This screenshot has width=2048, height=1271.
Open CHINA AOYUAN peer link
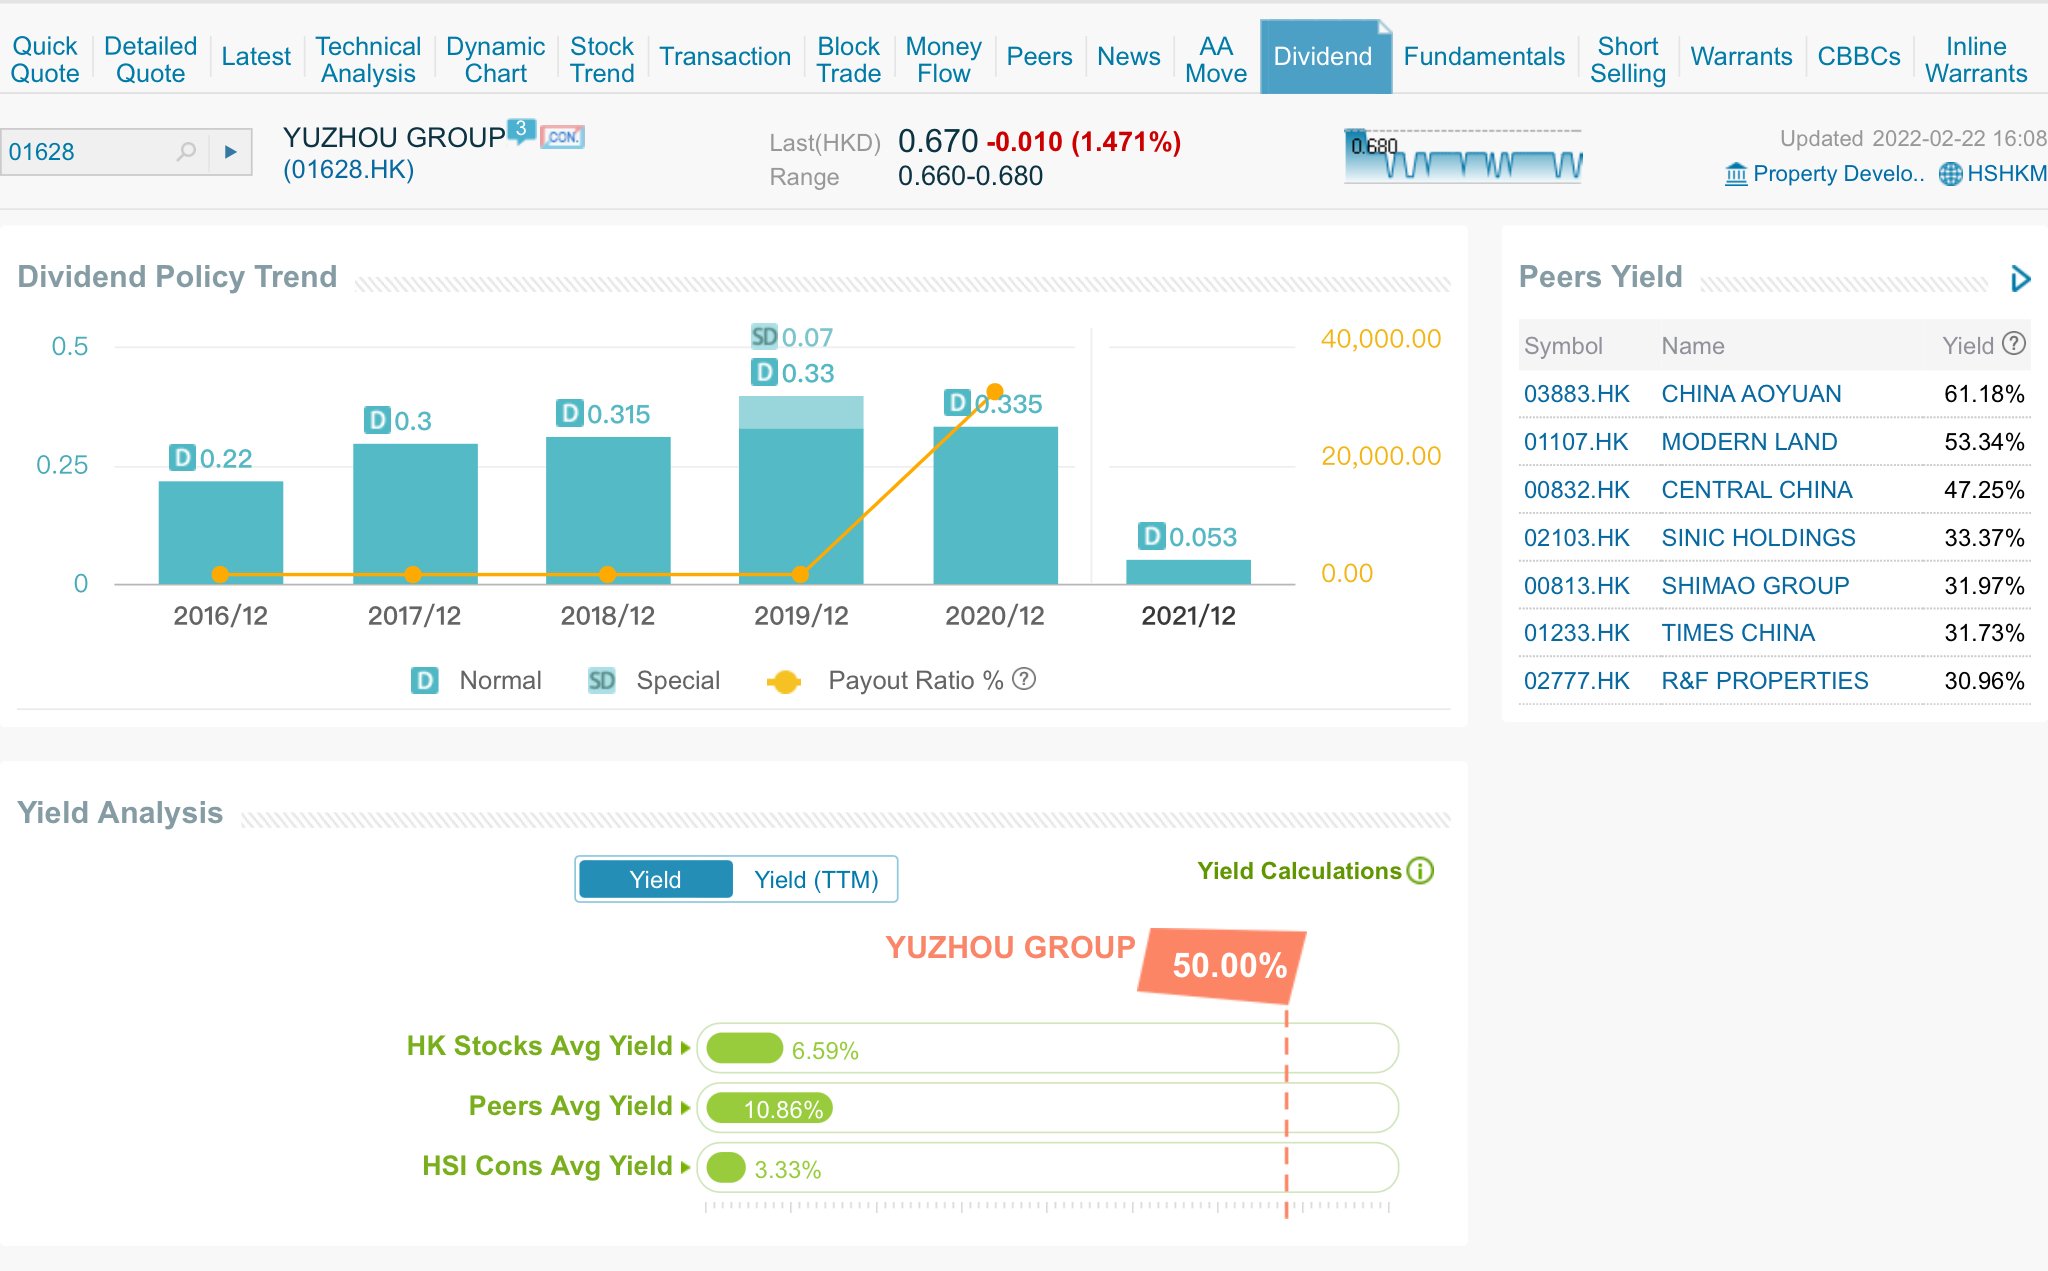click(x=1750, y=394)
